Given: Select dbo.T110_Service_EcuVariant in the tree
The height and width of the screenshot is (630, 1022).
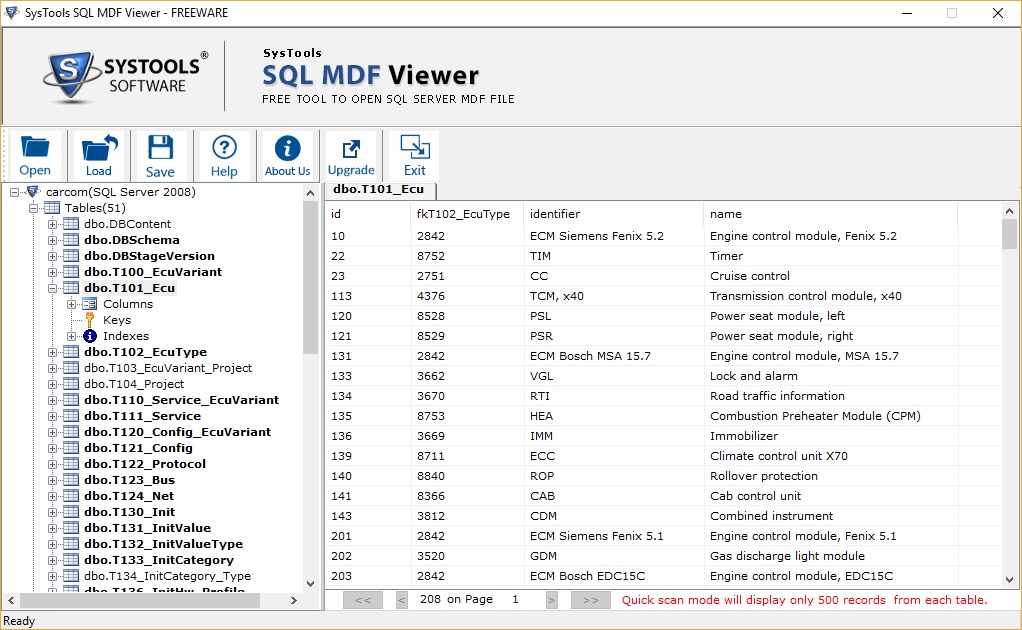Looking at the screenshot, I should tap(181, 400).
